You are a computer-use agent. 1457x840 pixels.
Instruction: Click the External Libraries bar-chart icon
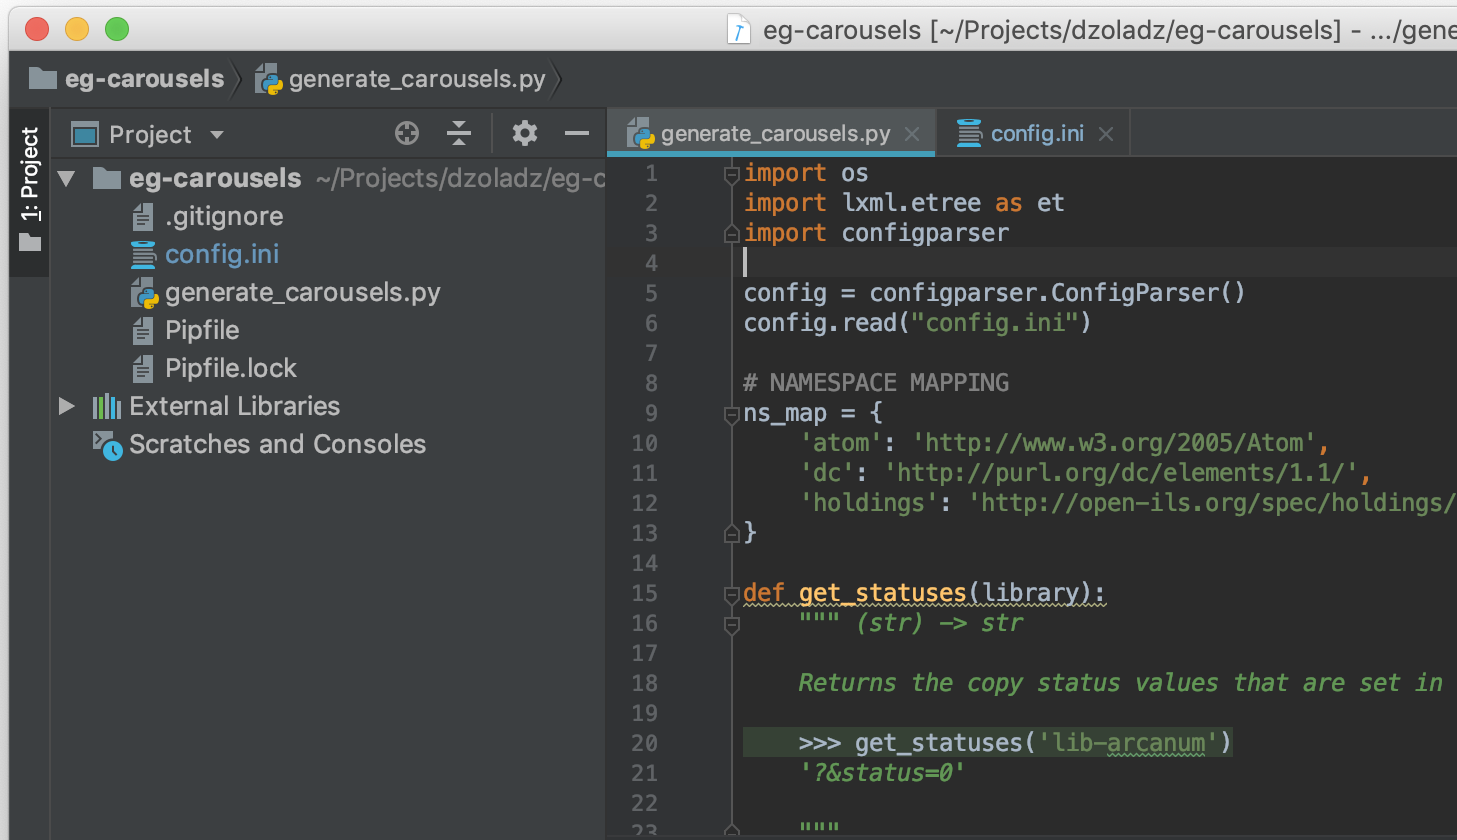(107, 406)
